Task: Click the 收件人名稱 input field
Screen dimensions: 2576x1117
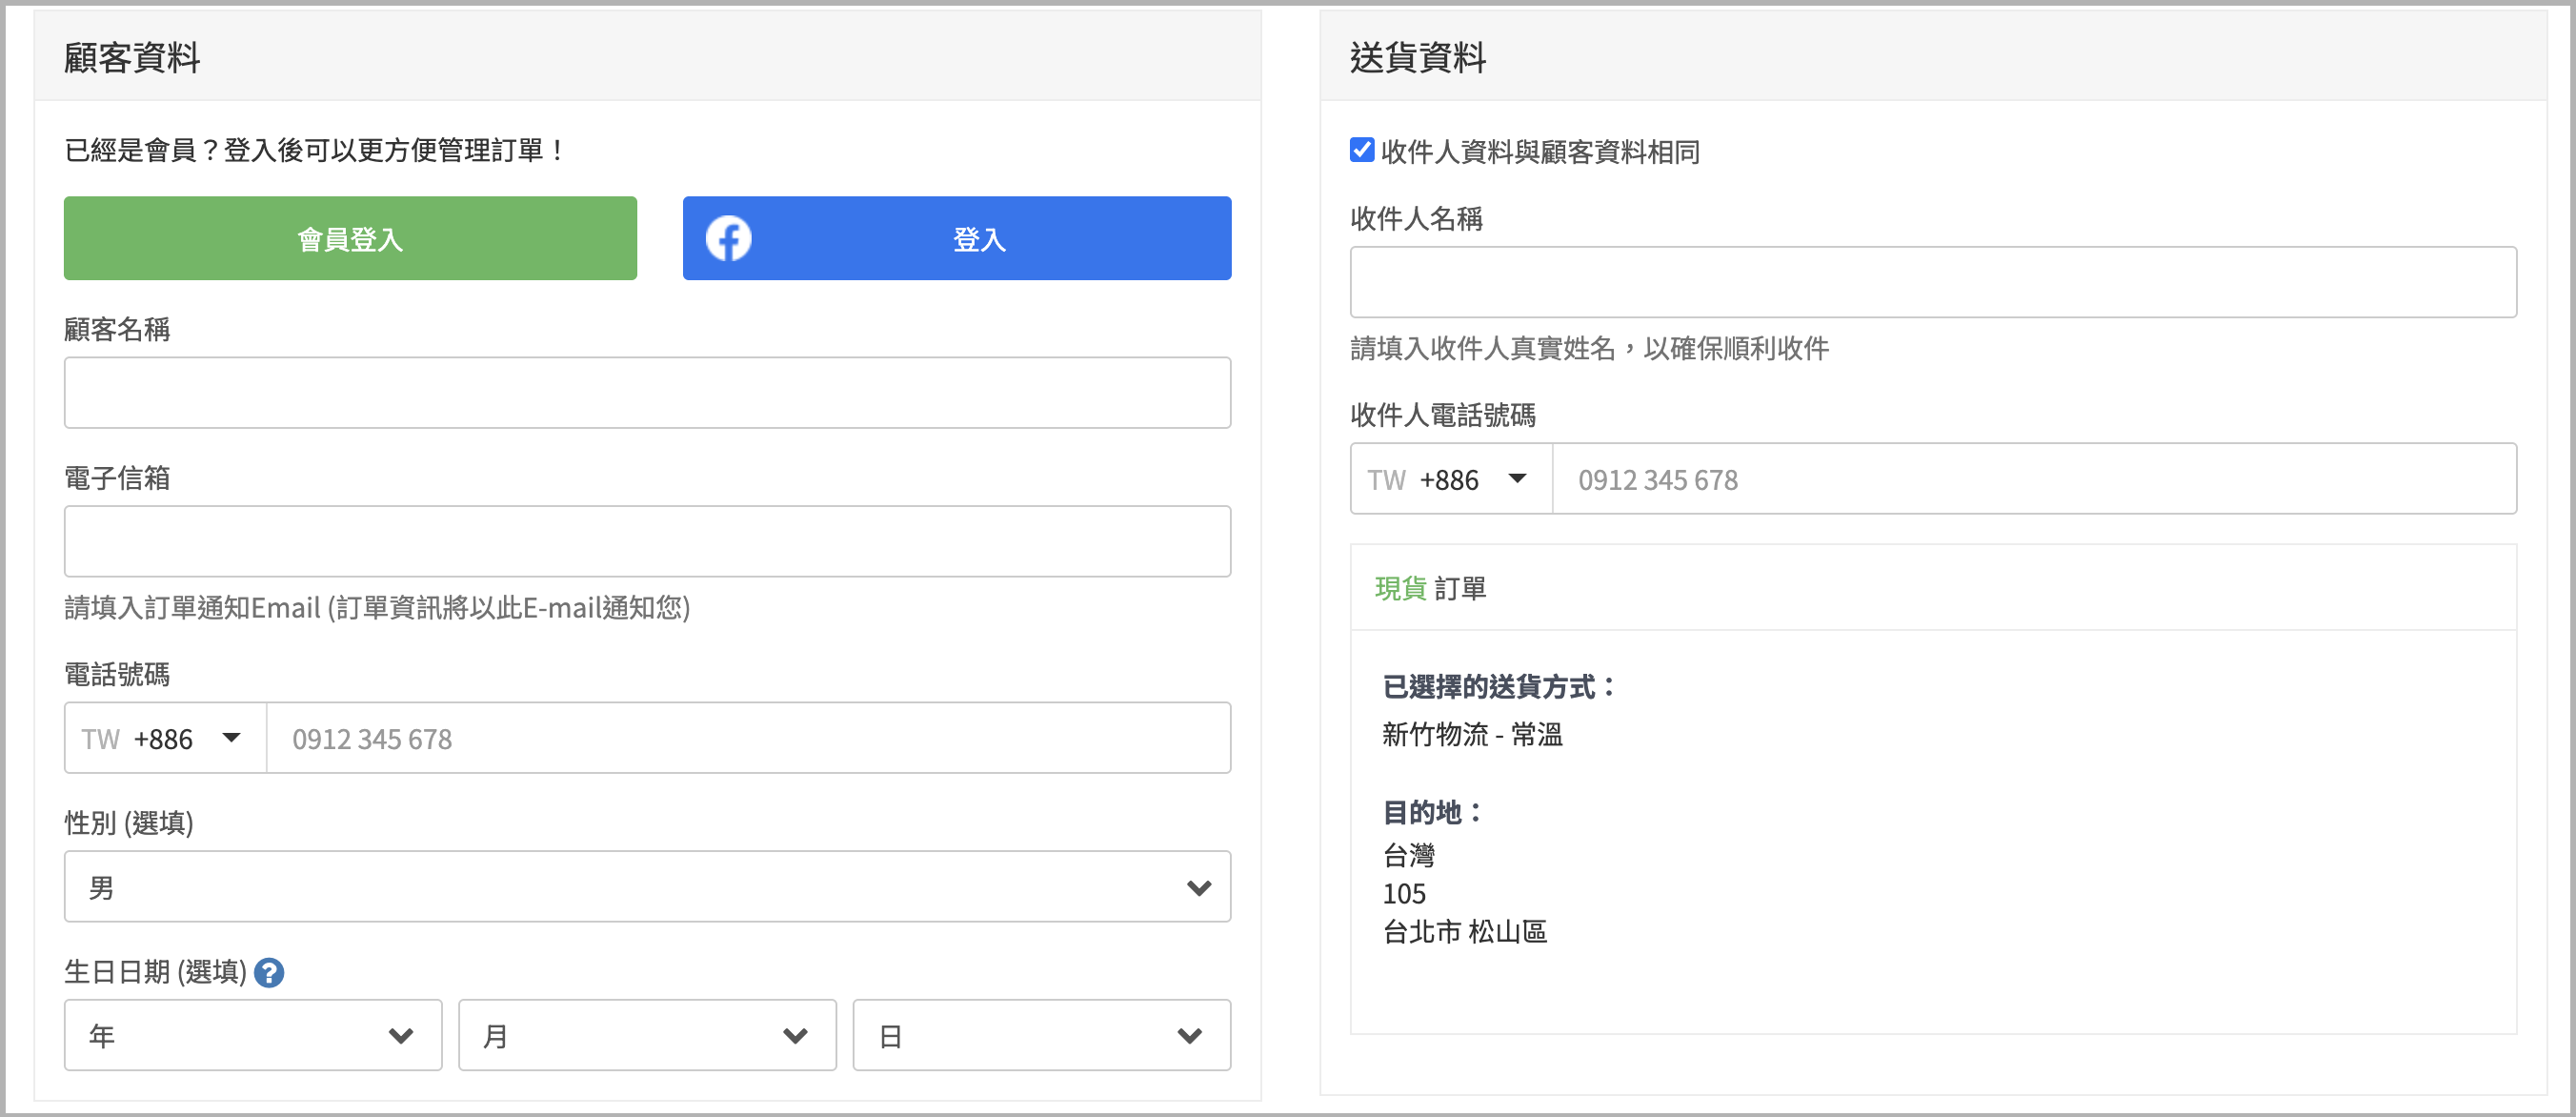Action: point(1933,282)
